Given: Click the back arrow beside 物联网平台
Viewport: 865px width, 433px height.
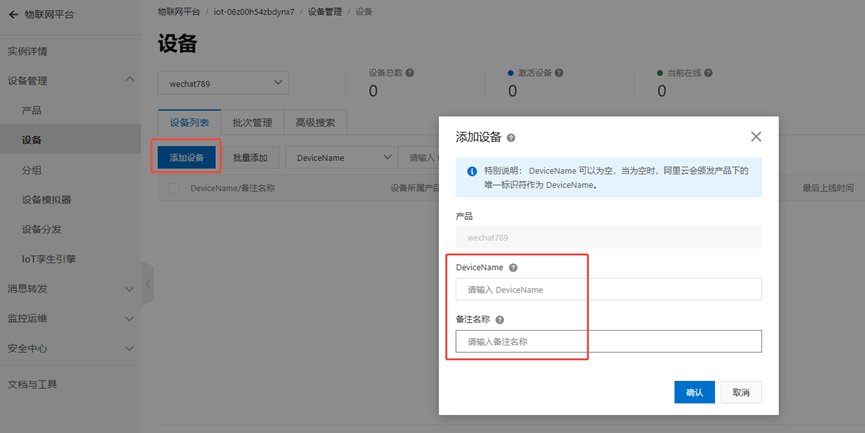Looking at the screenshot, I should point(13,15).
